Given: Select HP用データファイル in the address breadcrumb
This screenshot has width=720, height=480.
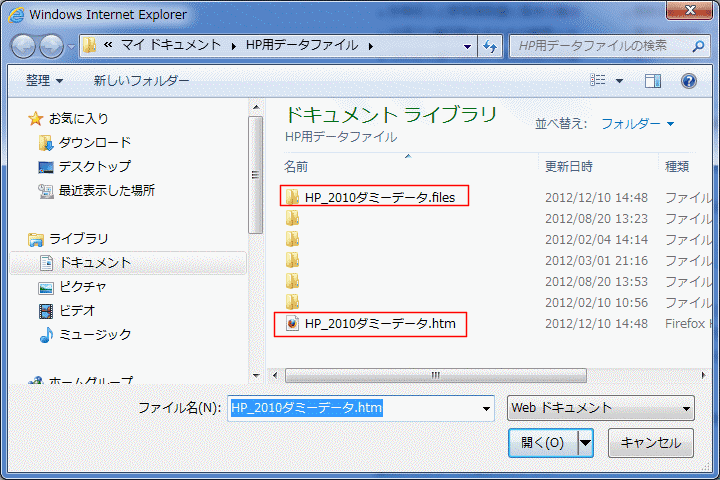Looking at the screenshot, I should (302, 45).
